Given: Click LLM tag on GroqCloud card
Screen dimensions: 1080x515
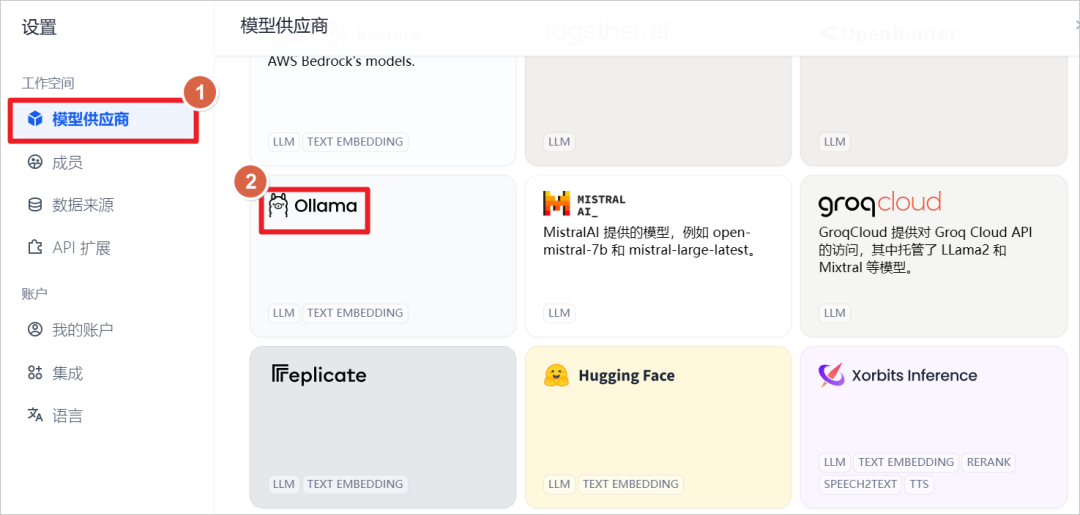Looking at the screenshot, I should 835,313.
